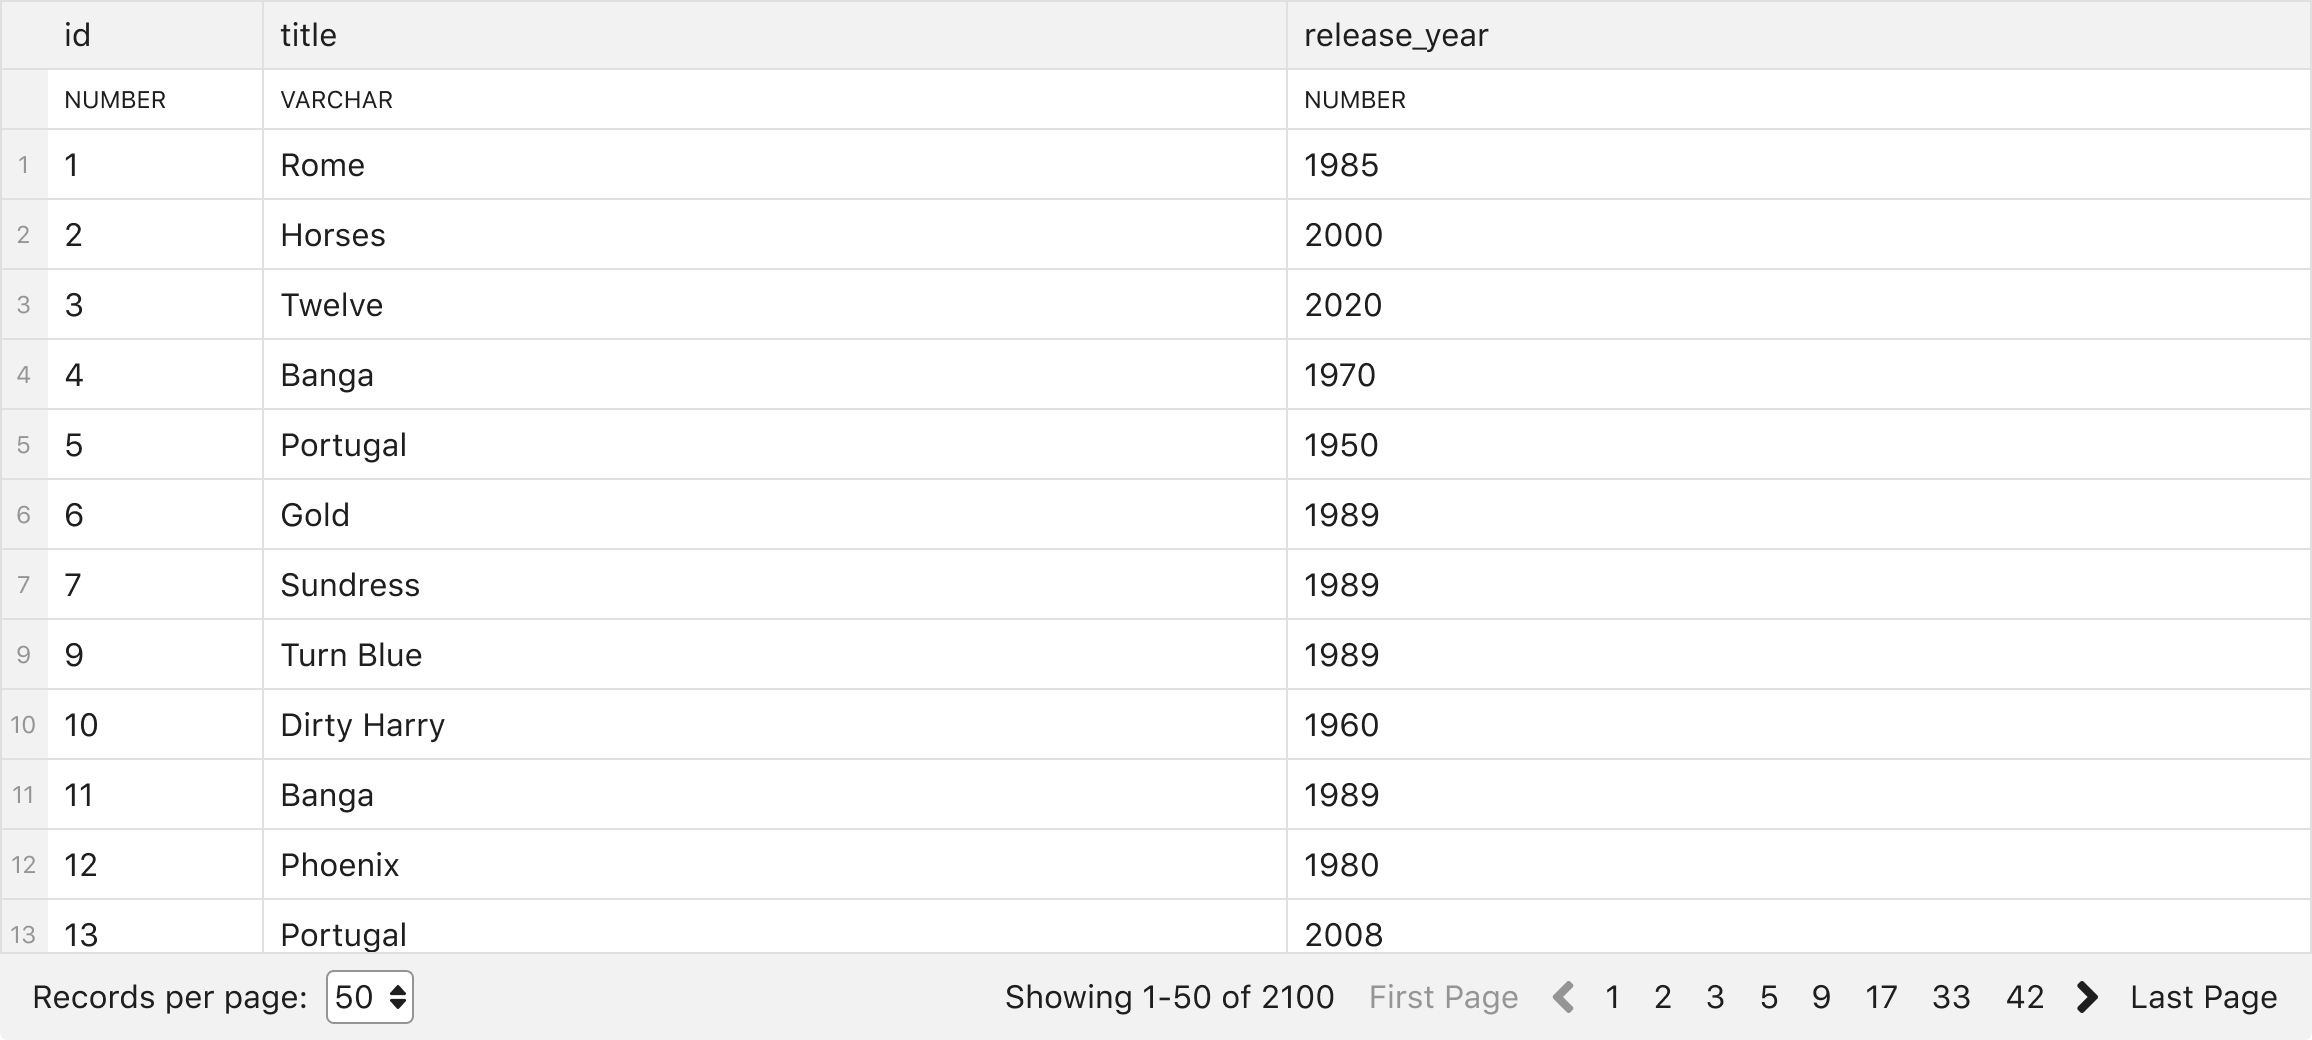The width and height of the screenshot is (2312, 1040).
Task: Go to page 5
Action: tap(1769, 997)
